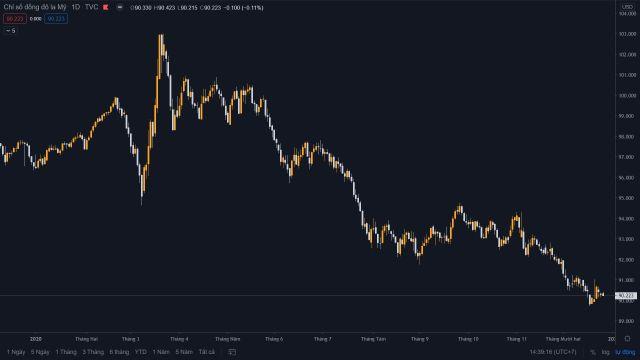This screenshot has height=360, width=640.
Task: Click the spread value 0.000 between price boxes
Action: pos(36,19)
